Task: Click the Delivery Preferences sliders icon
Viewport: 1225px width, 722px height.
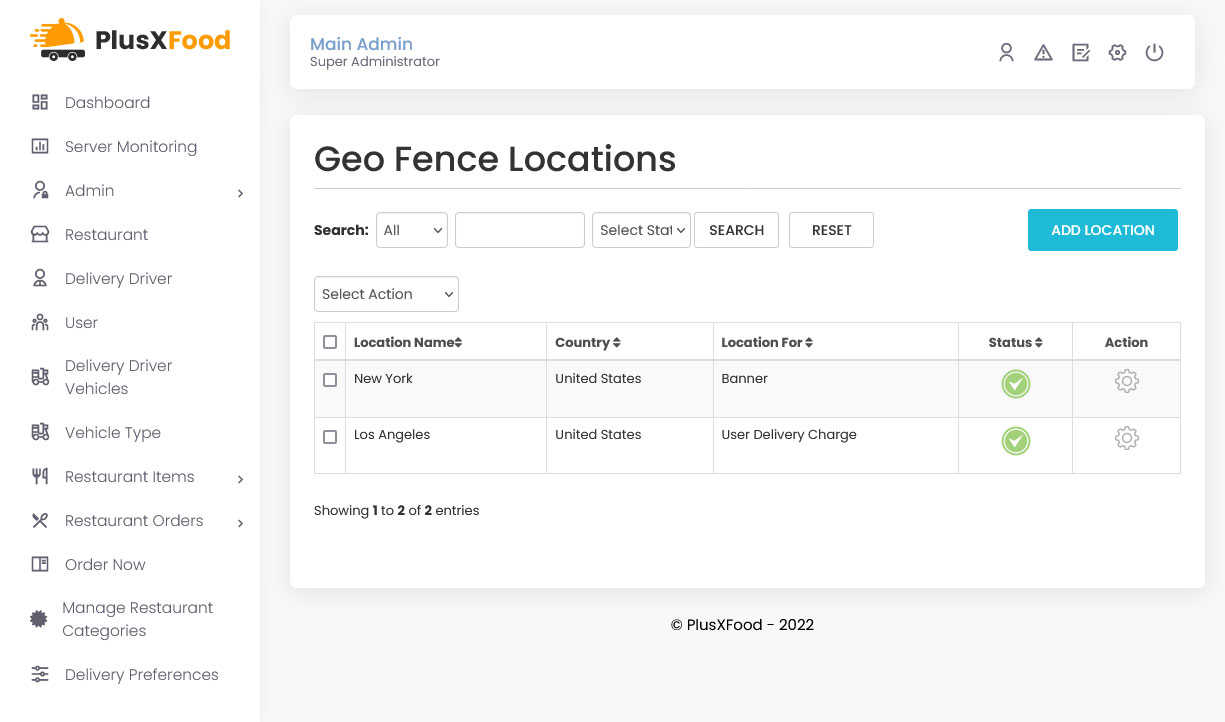Action: tap(40, 674)
